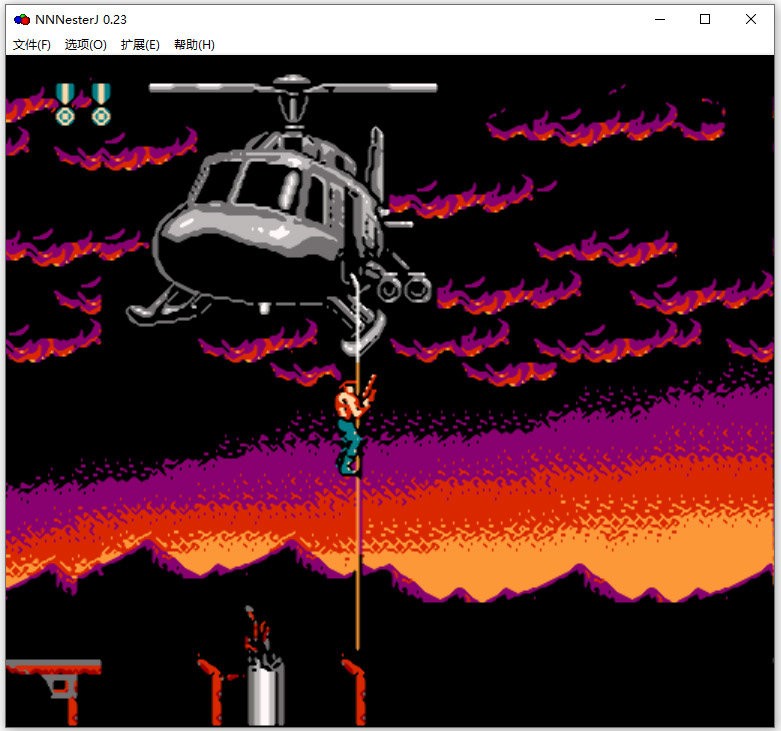Screen dimensions: 781x731
Task: Open the 扩展(E) menu
Action: point(140,45)
